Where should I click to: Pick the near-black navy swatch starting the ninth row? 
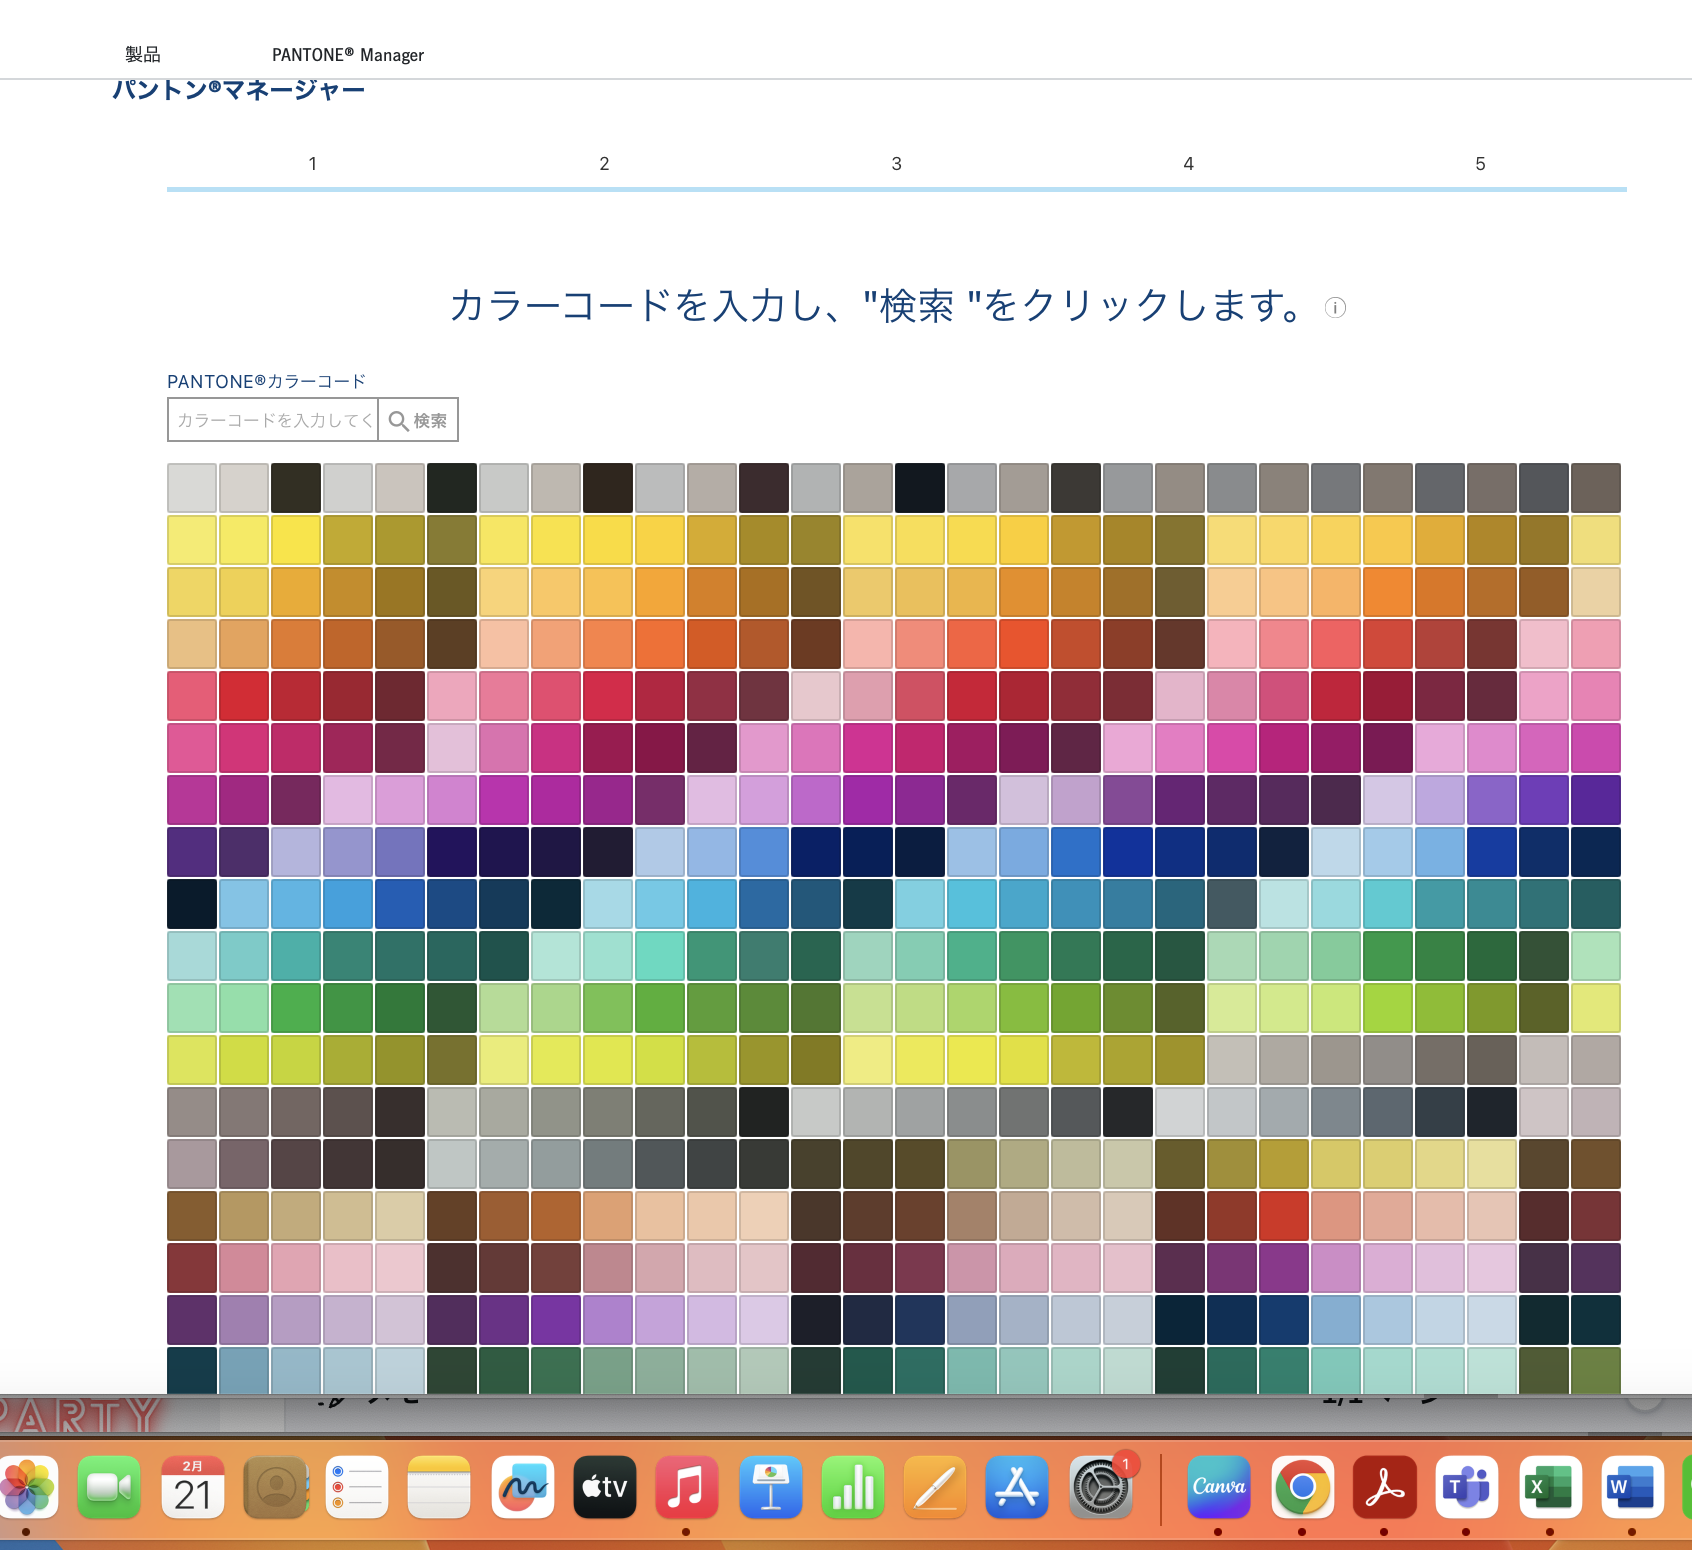(192, 904)
